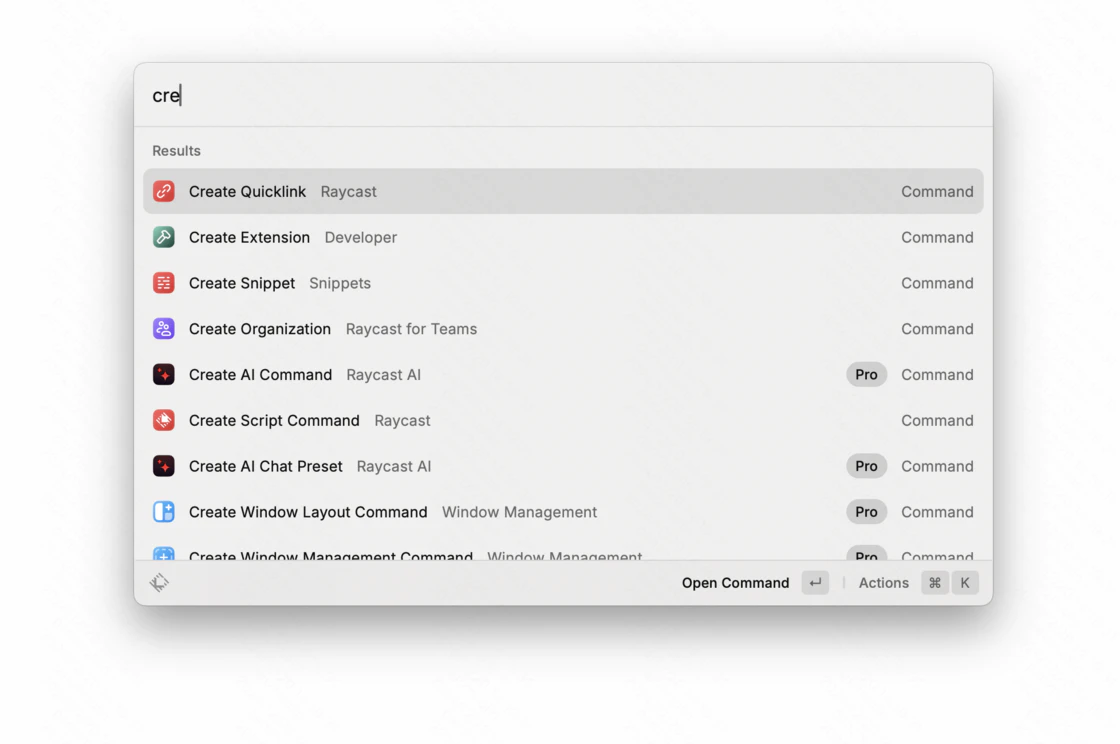Image resolution: width=1120 pixels, height=744 pixels.
Task: Click 'Raycast AI' subtitle next to Create AI Chat Preset
Action: pyautogui.click(x=394, y=466)
